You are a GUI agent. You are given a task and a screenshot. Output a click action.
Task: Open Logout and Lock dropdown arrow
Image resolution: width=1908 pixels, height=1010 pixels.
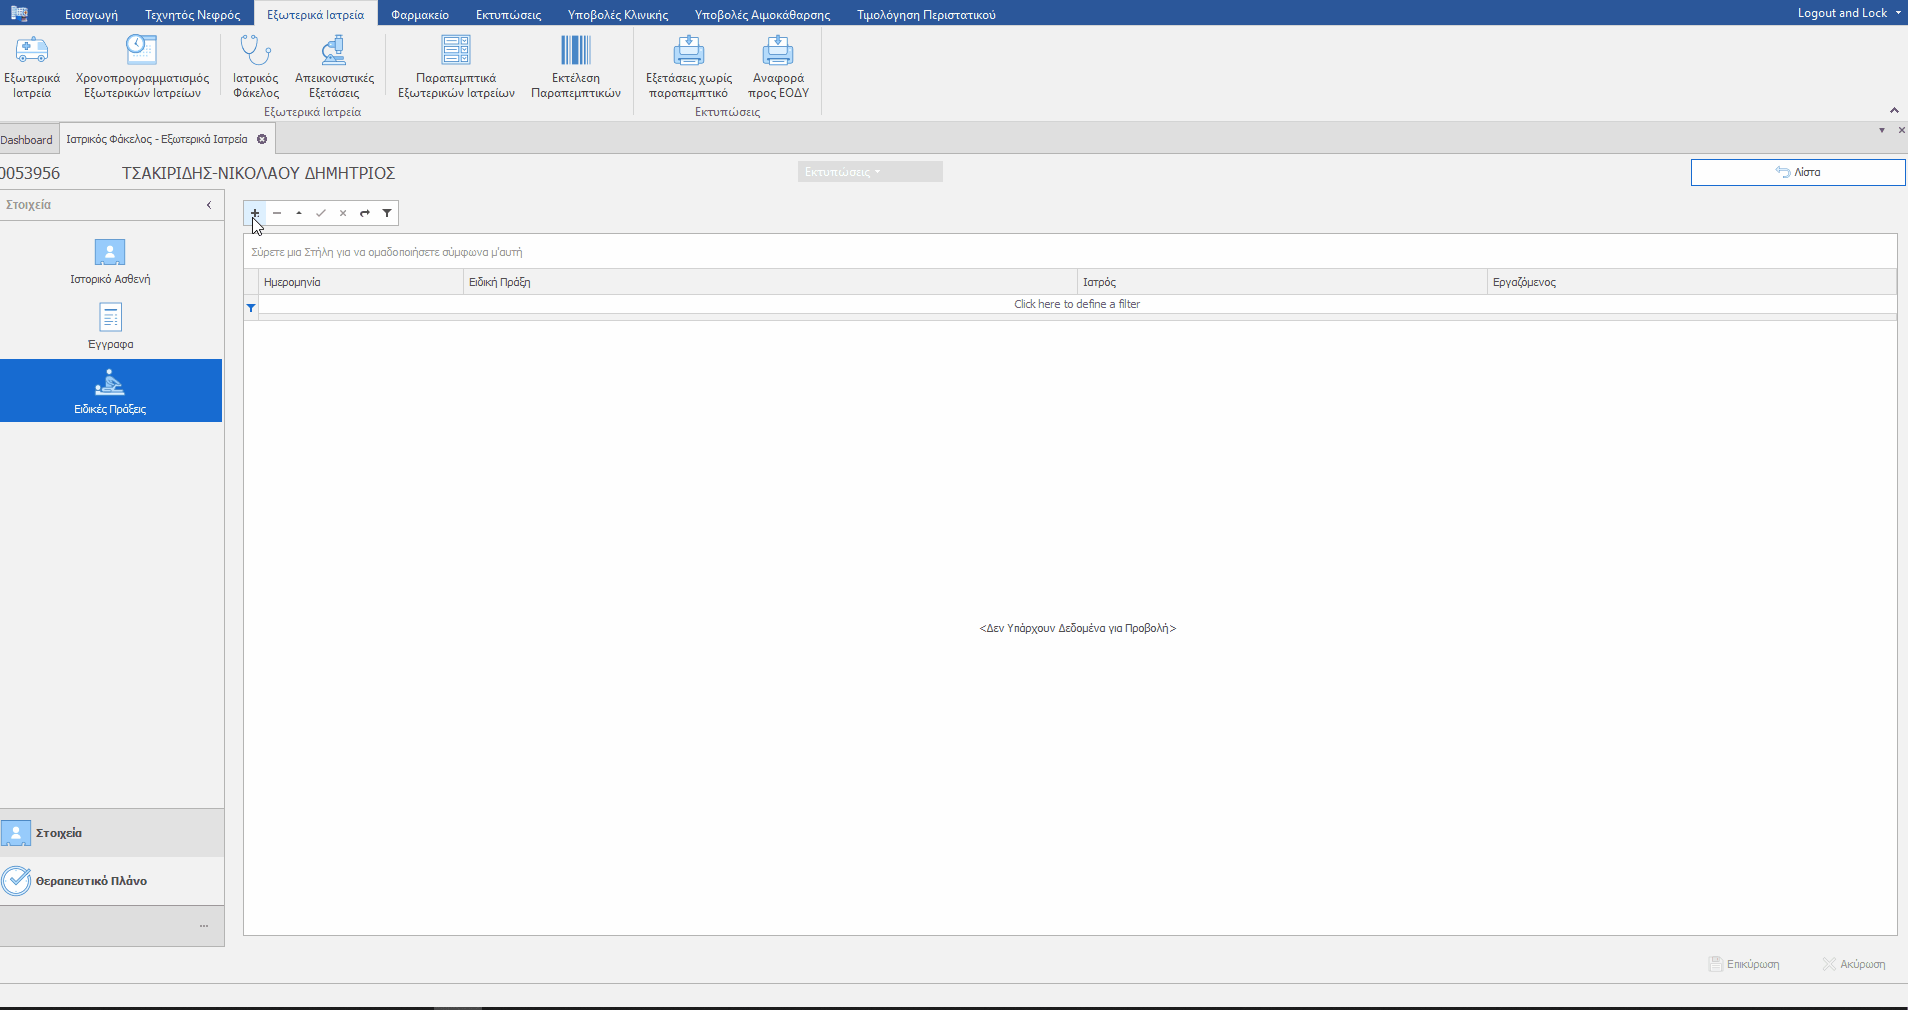pos(1898,13)
